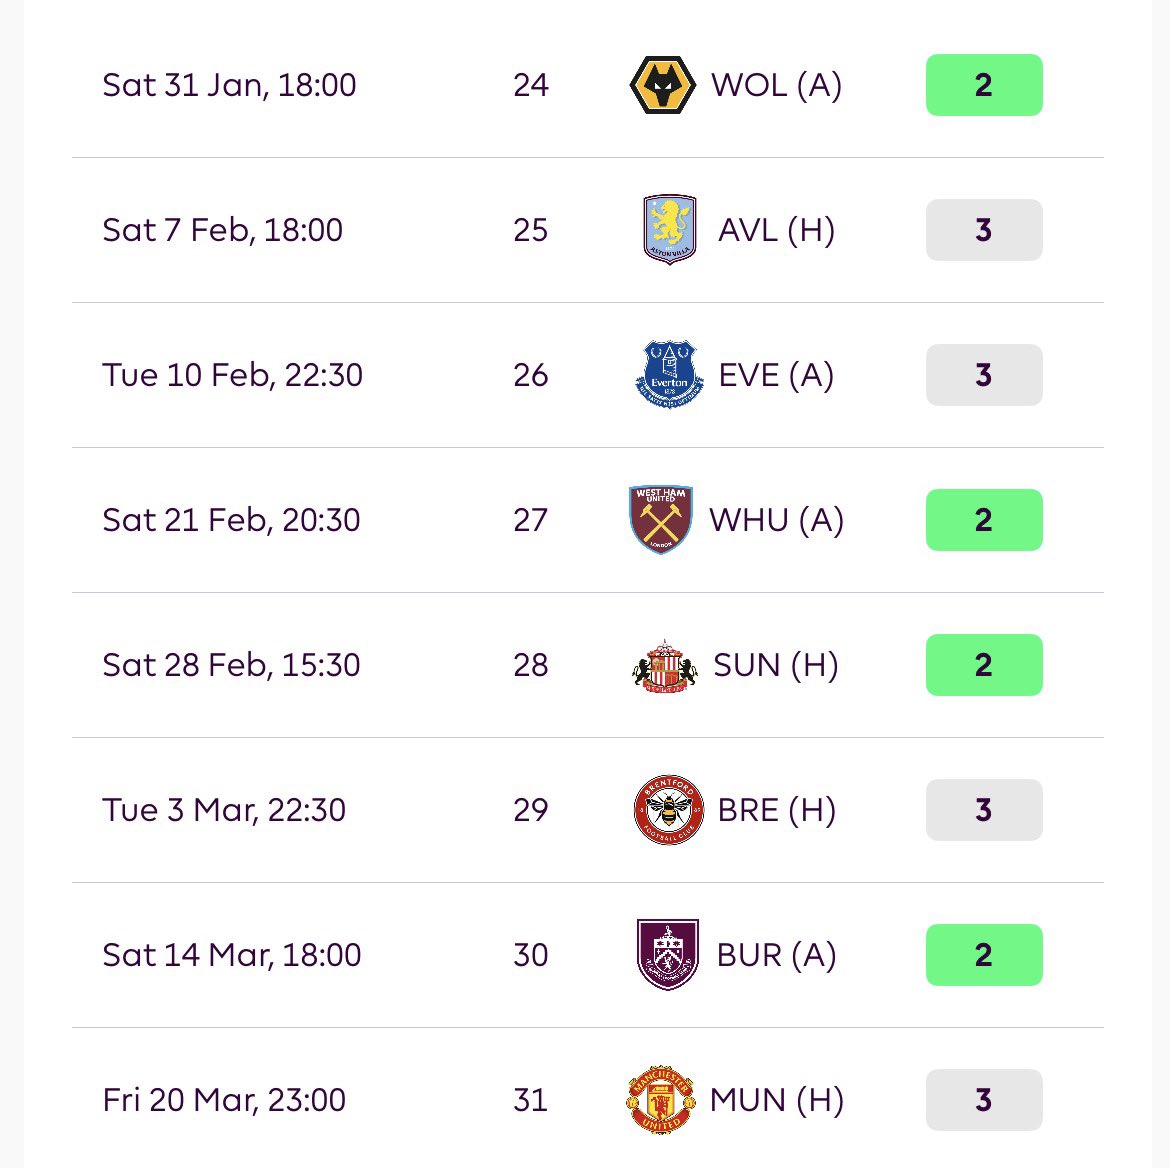Click the West Ham United crest
This screenshot has width=1170, height=1168.
661,519
